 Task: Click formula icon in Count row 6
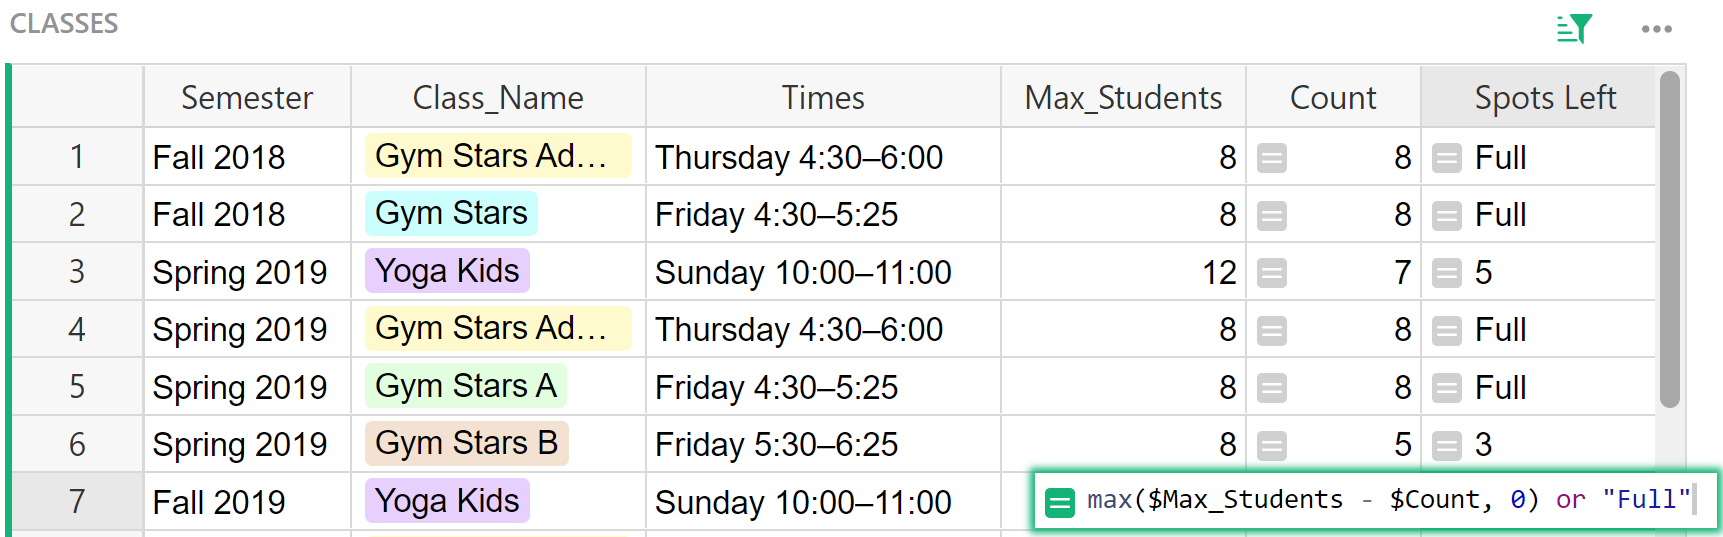click(1272, 445)
